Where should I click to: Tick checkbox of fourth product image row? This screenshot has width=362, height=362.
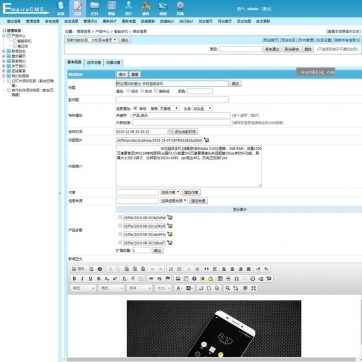(120, 242)
